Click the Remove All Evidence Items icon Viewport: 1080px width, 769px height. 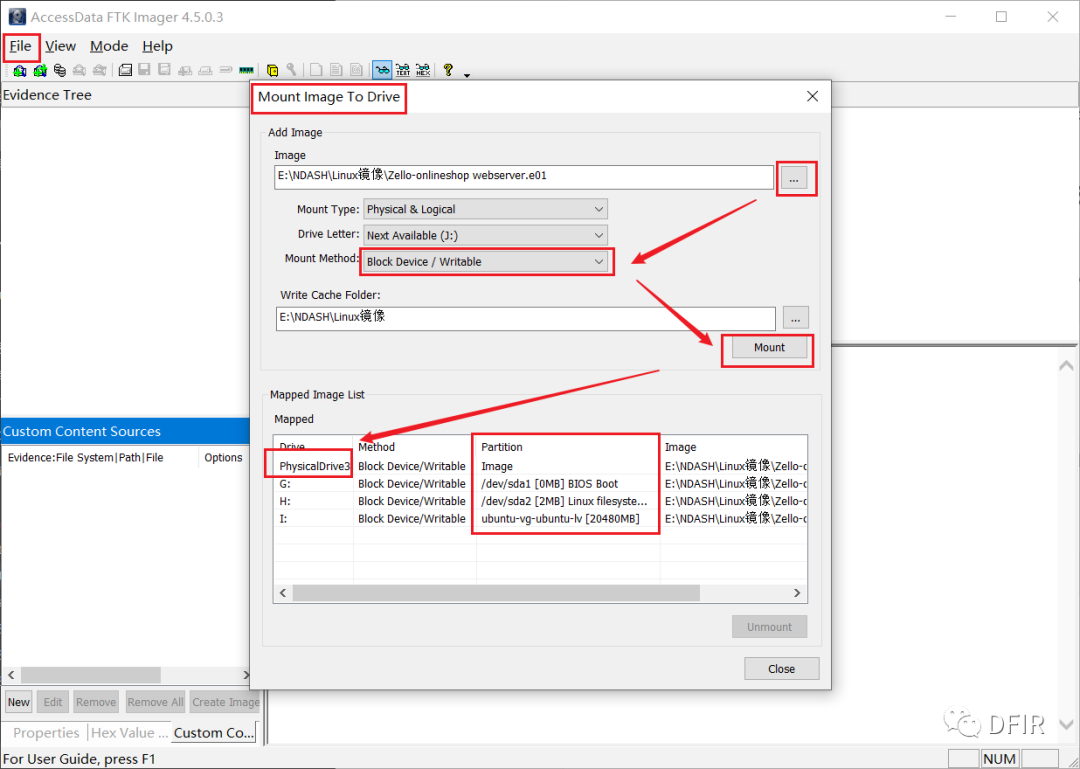pyautogui.click(x=100, y=70)
